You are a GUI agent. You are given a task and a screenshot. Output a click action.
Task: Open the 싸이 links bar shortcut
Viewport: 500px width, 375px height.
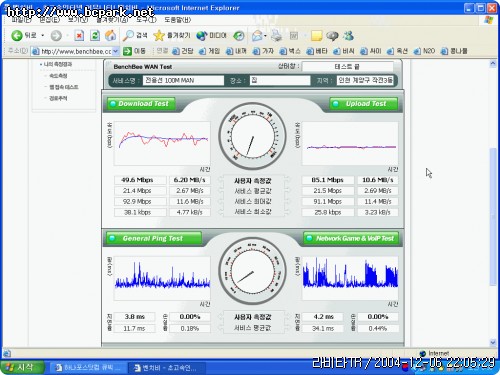[370, 51]
